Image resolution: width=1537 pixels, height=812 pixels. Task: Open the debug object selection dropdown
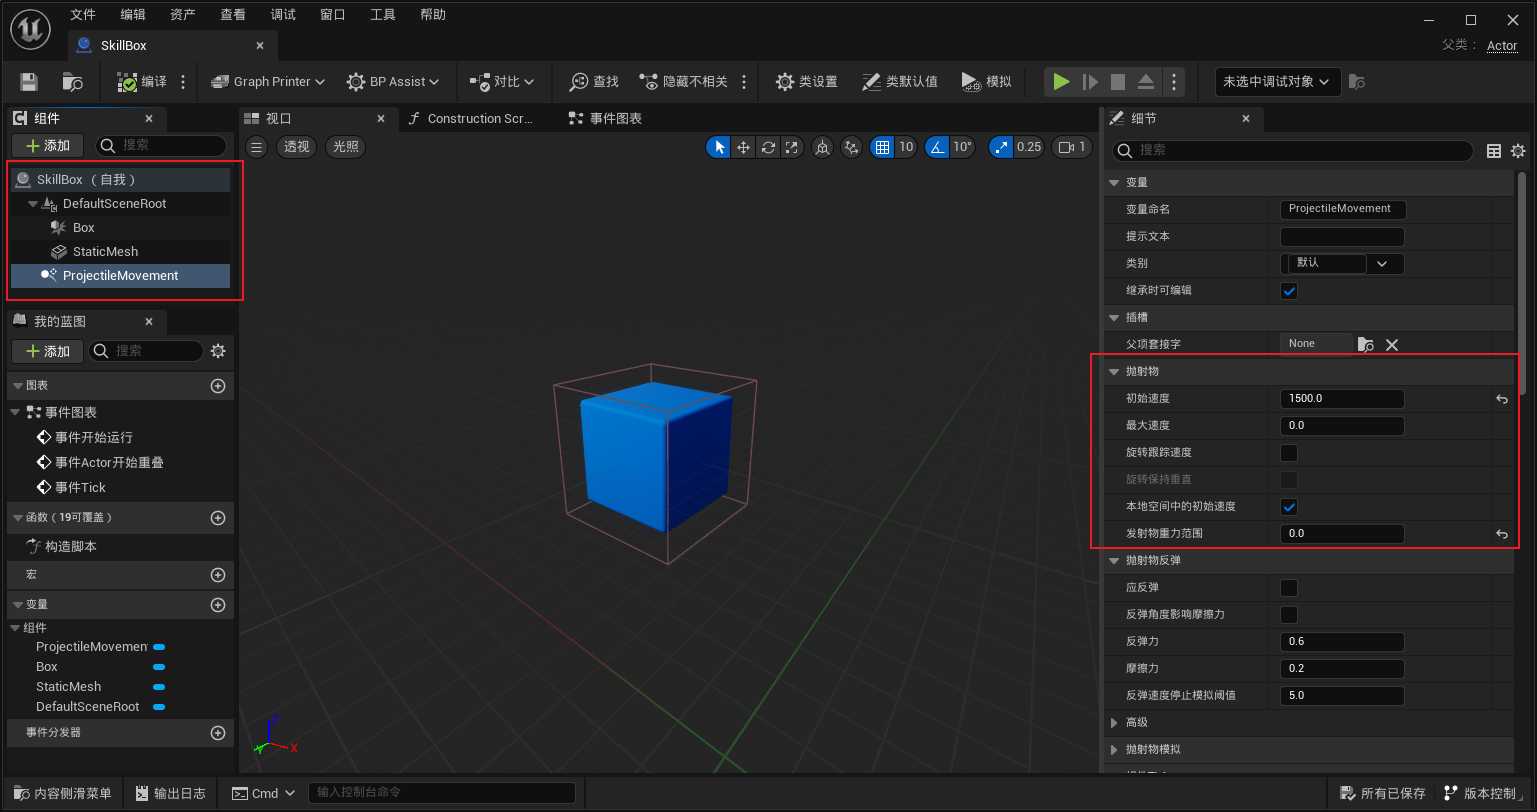click(1277, 82)
